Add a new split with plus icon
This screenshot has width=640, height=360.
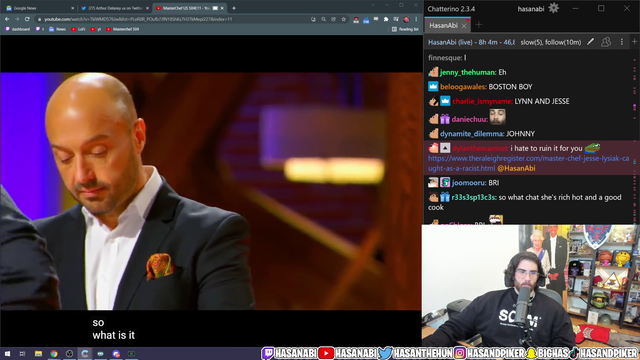coord(634,42)
